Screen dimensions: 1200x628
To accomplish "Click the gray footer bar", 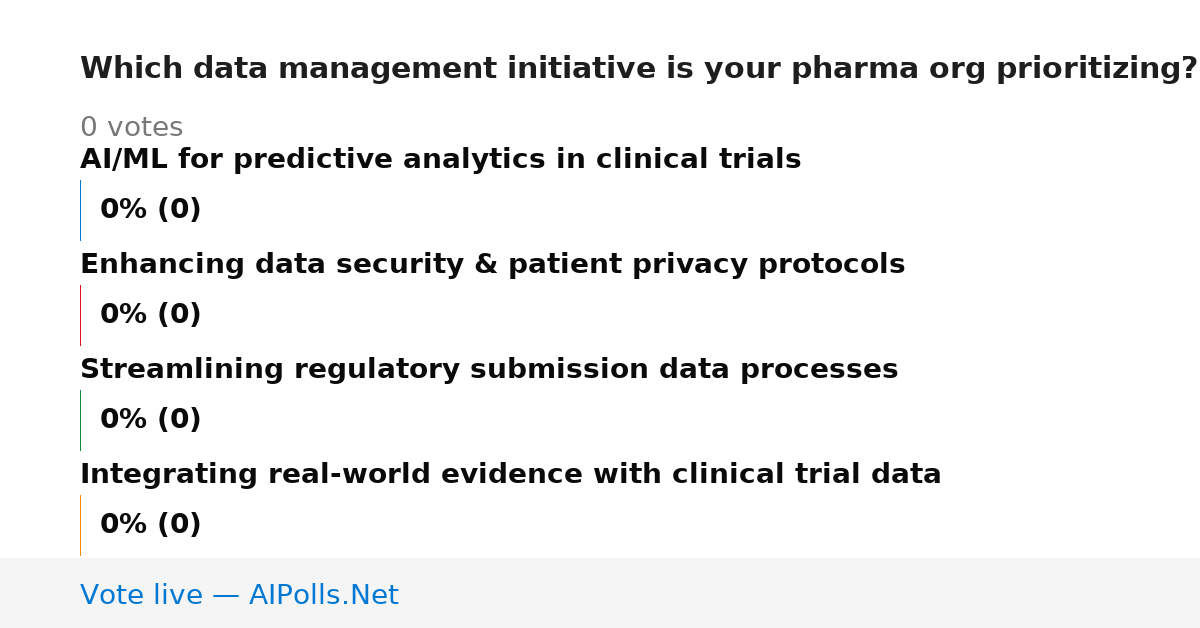I will point(600,593).
